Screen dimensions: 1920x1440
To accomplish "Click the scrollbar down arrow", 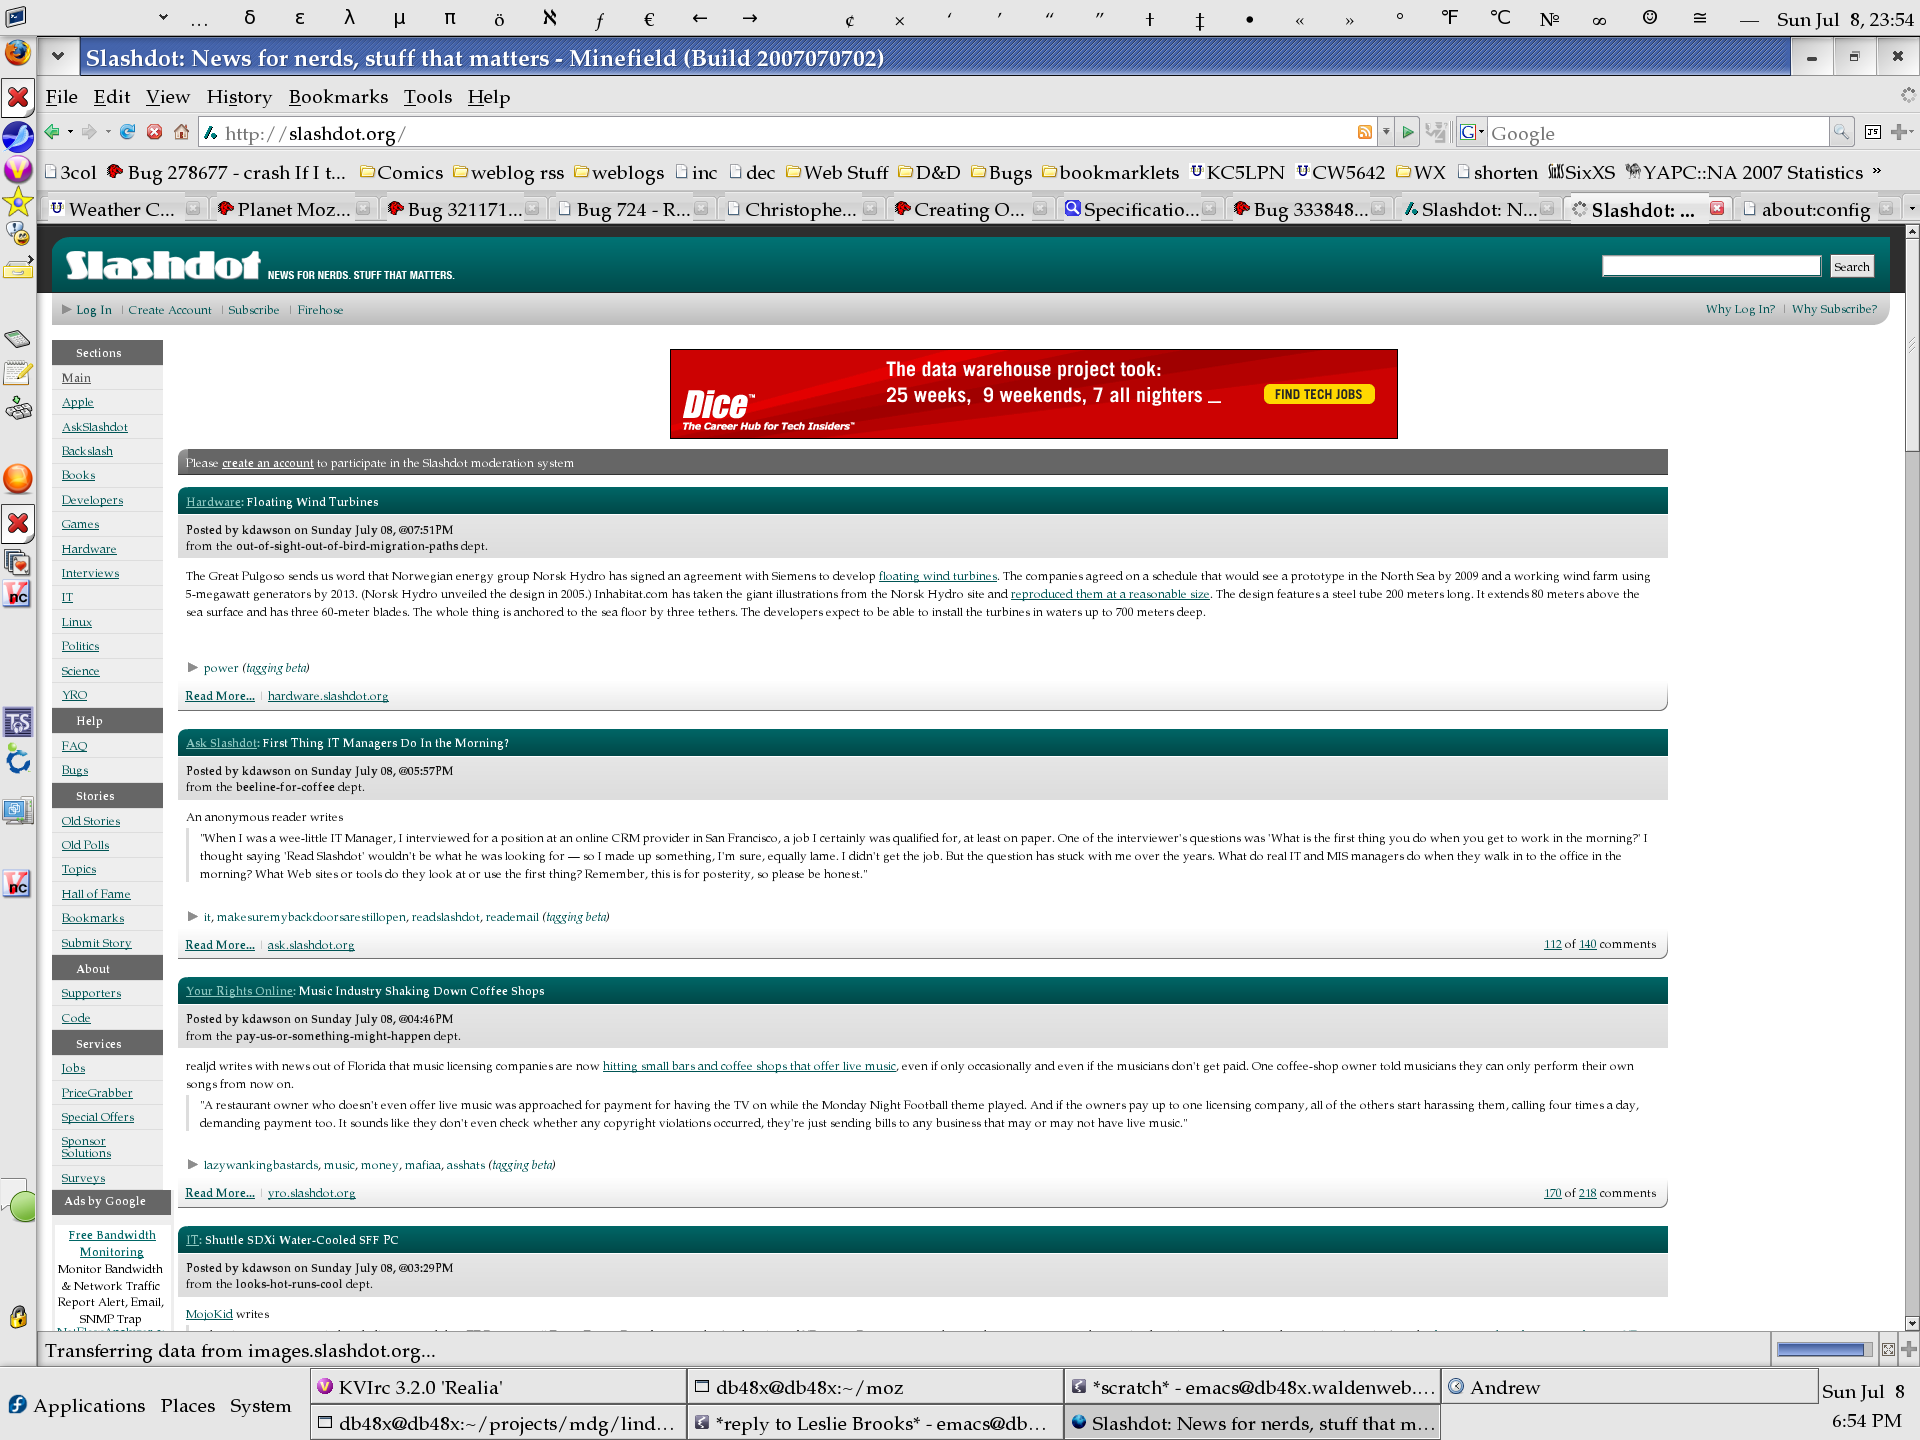I will click(x=1911, y=1322).
